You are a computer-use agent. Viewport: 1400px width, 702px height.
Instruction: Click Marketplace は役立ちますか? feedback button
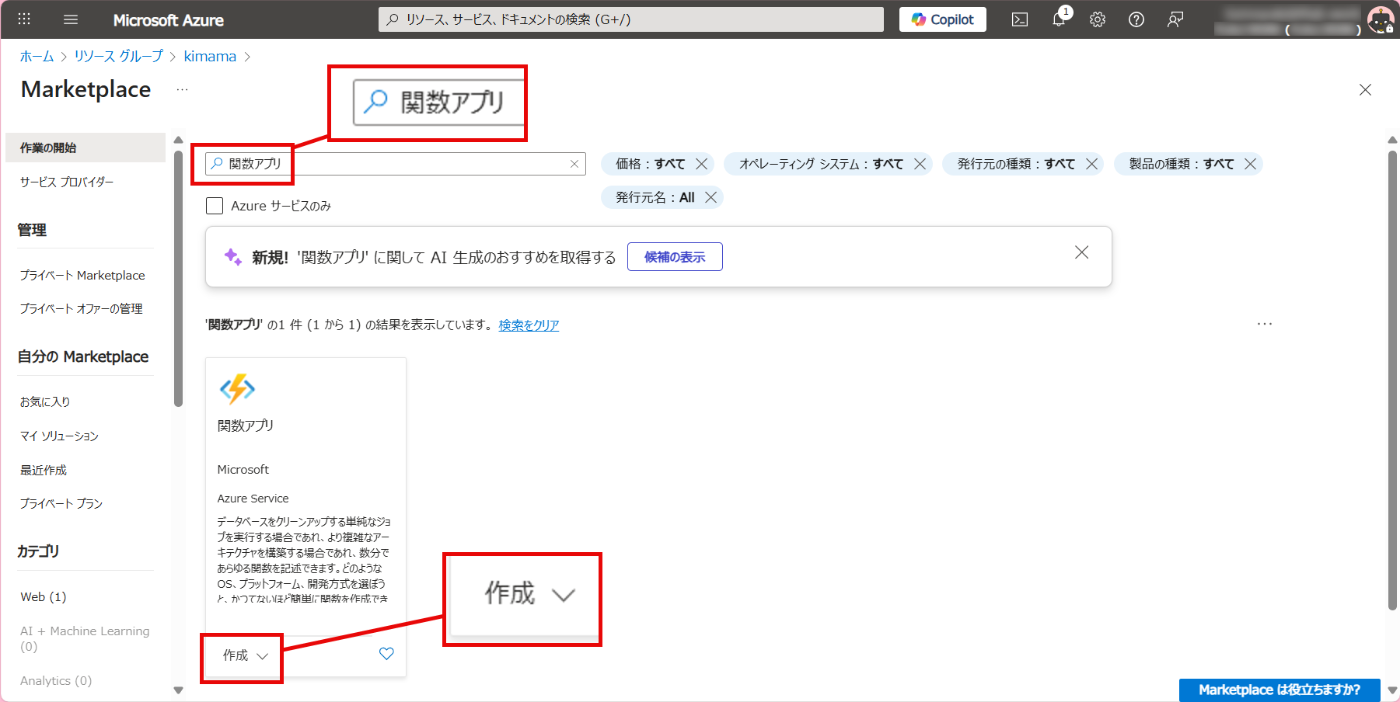point(1280,690)
